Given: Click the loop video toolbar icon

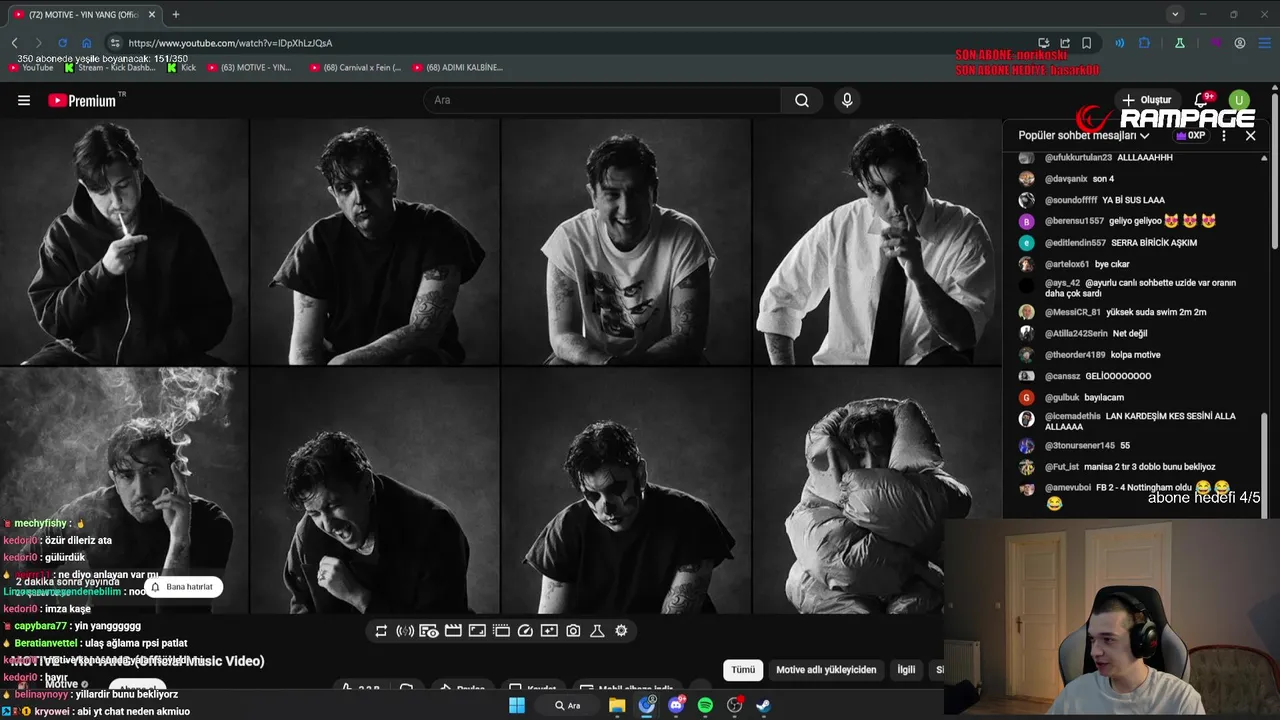Looking at the screenshot, I should point(381,631).
